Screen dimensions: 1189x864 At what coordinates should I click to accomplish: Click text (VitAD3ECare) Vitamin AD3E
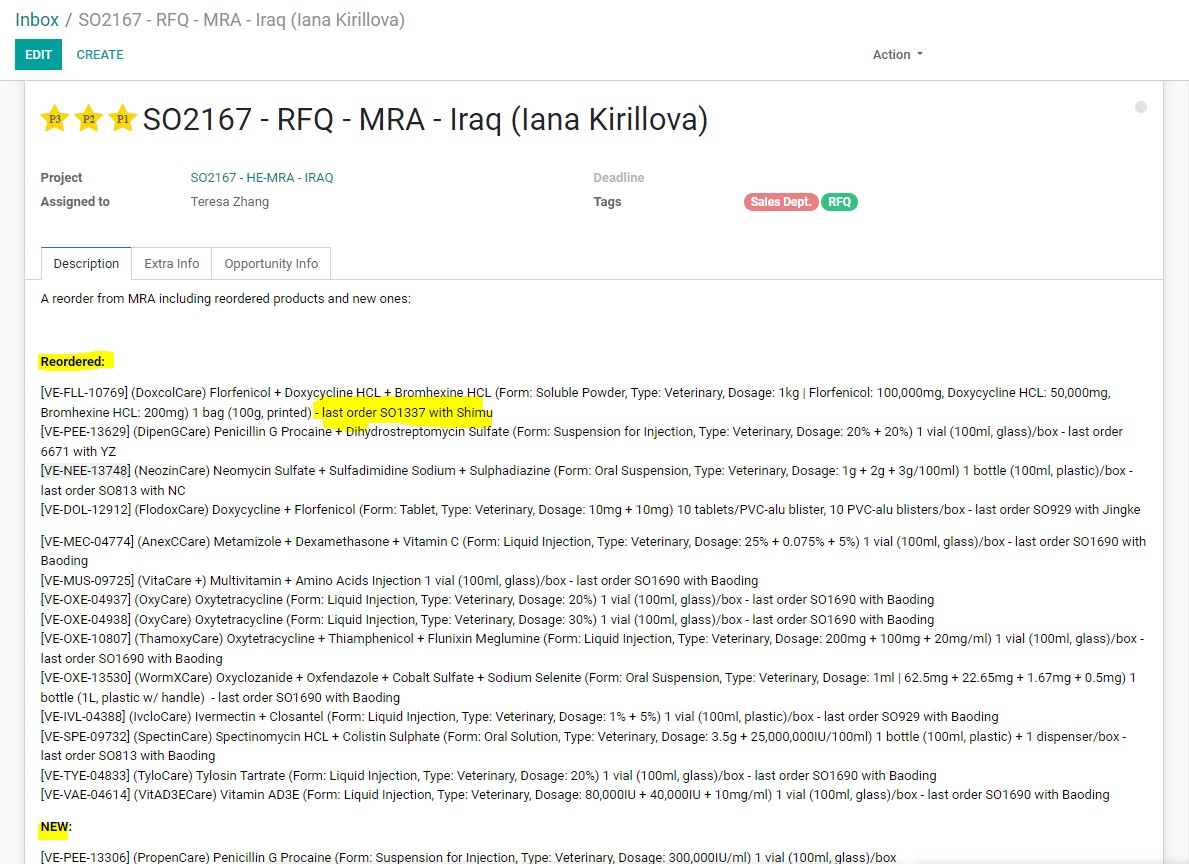(x=217, y=795)
